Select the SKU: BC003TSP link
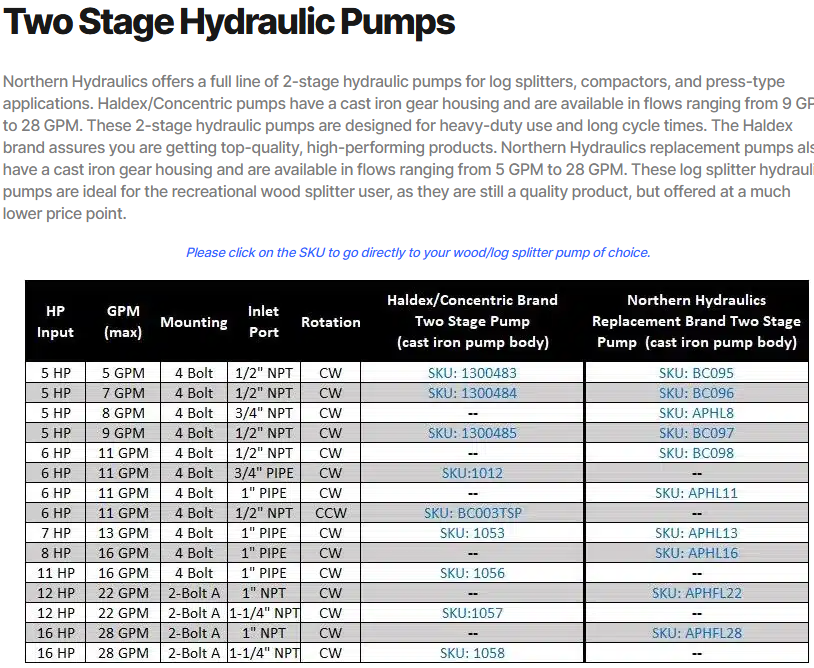 [472, 513]
